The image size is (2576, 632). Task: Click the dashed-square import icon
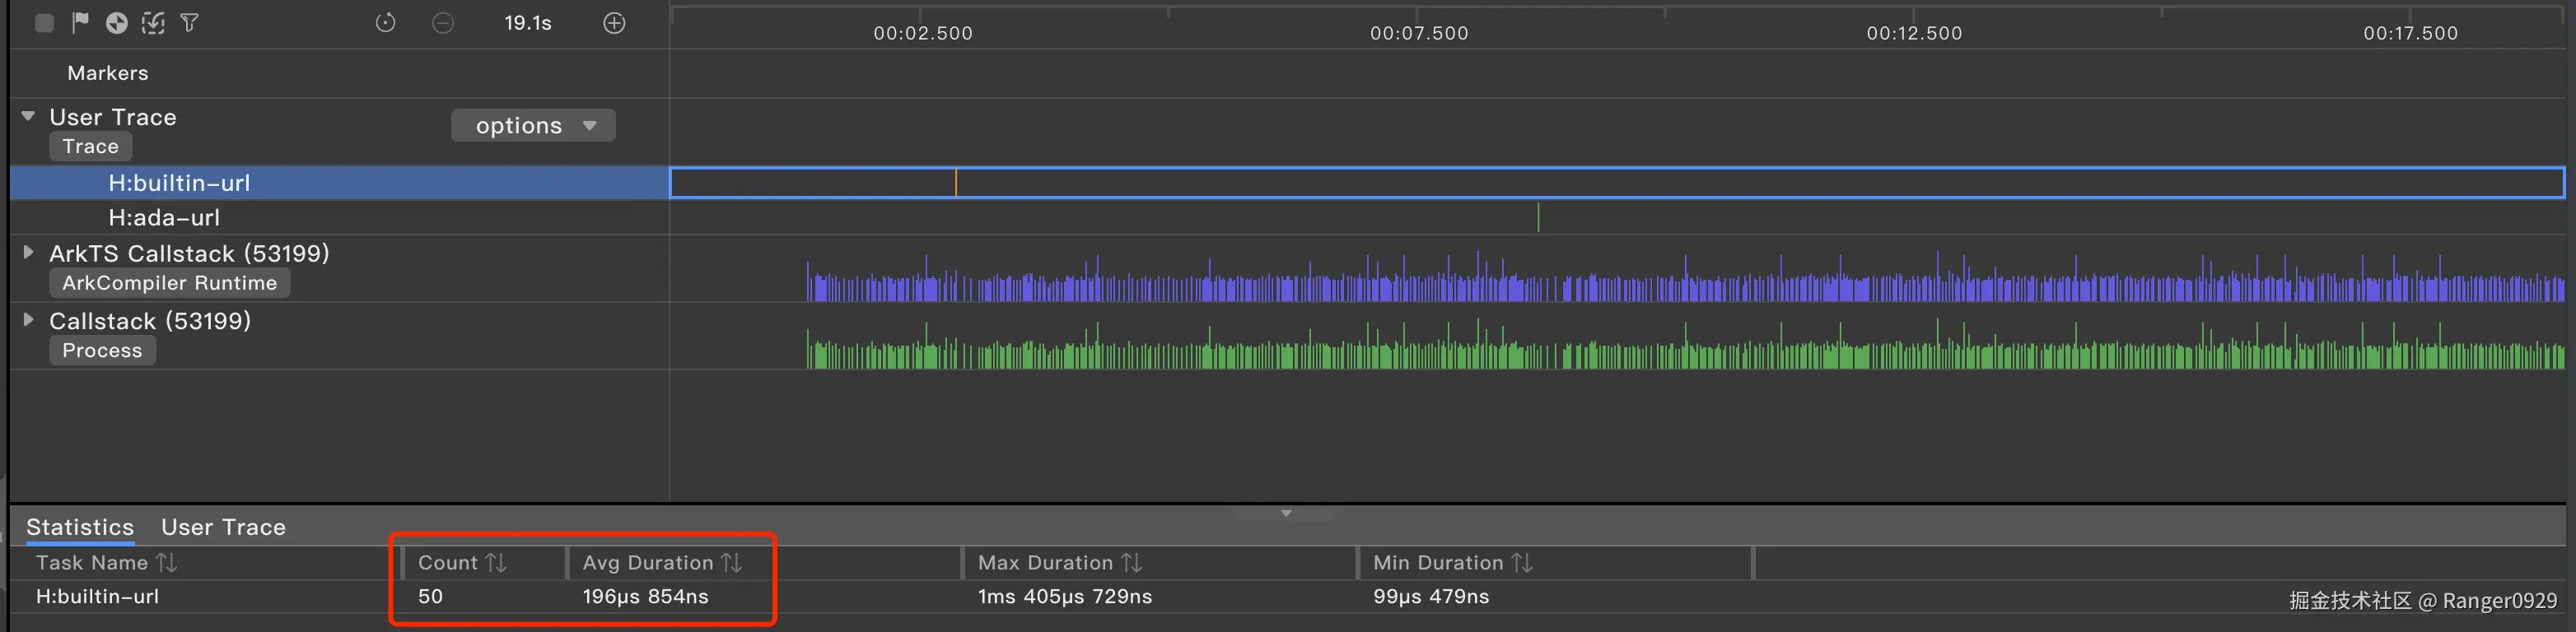(x=153, y=23)
